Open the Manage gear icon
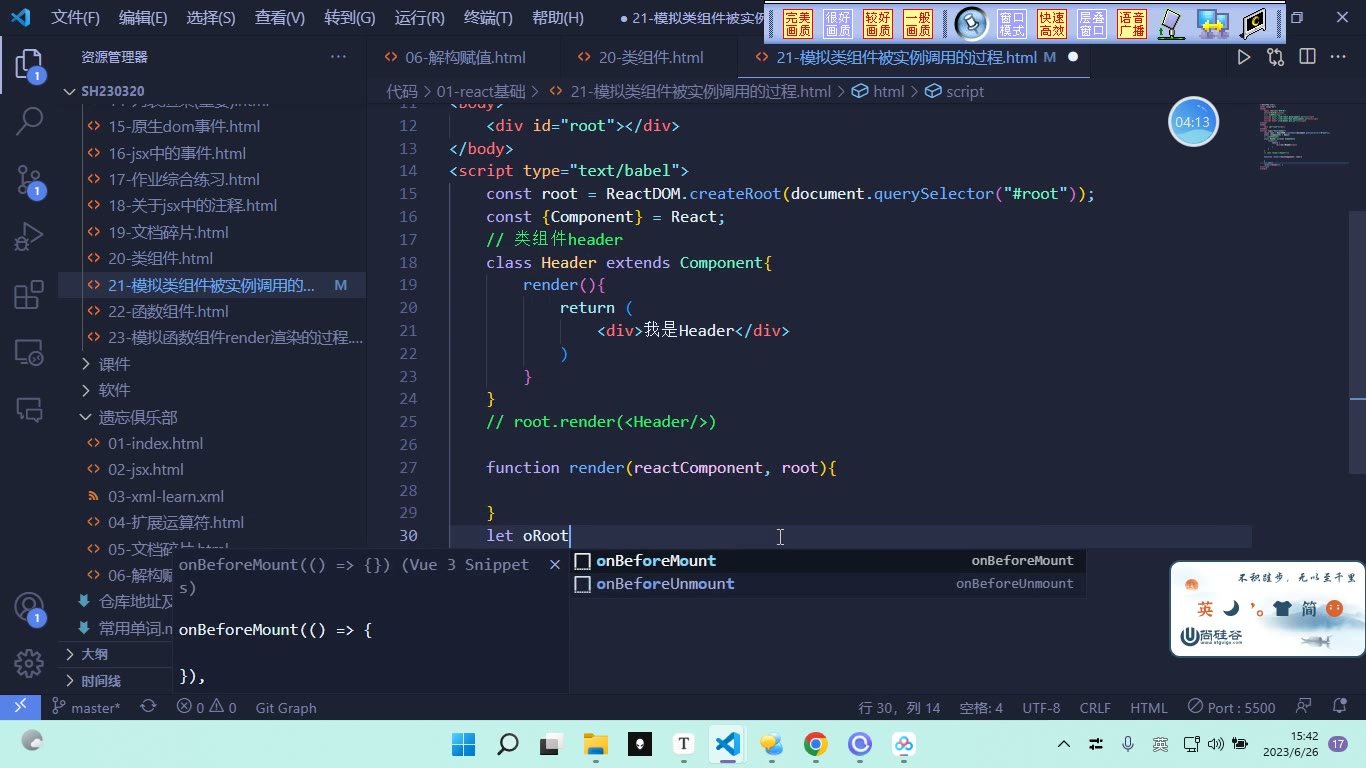This screenshot has height=768, width=1366. [x=29, y=663]
